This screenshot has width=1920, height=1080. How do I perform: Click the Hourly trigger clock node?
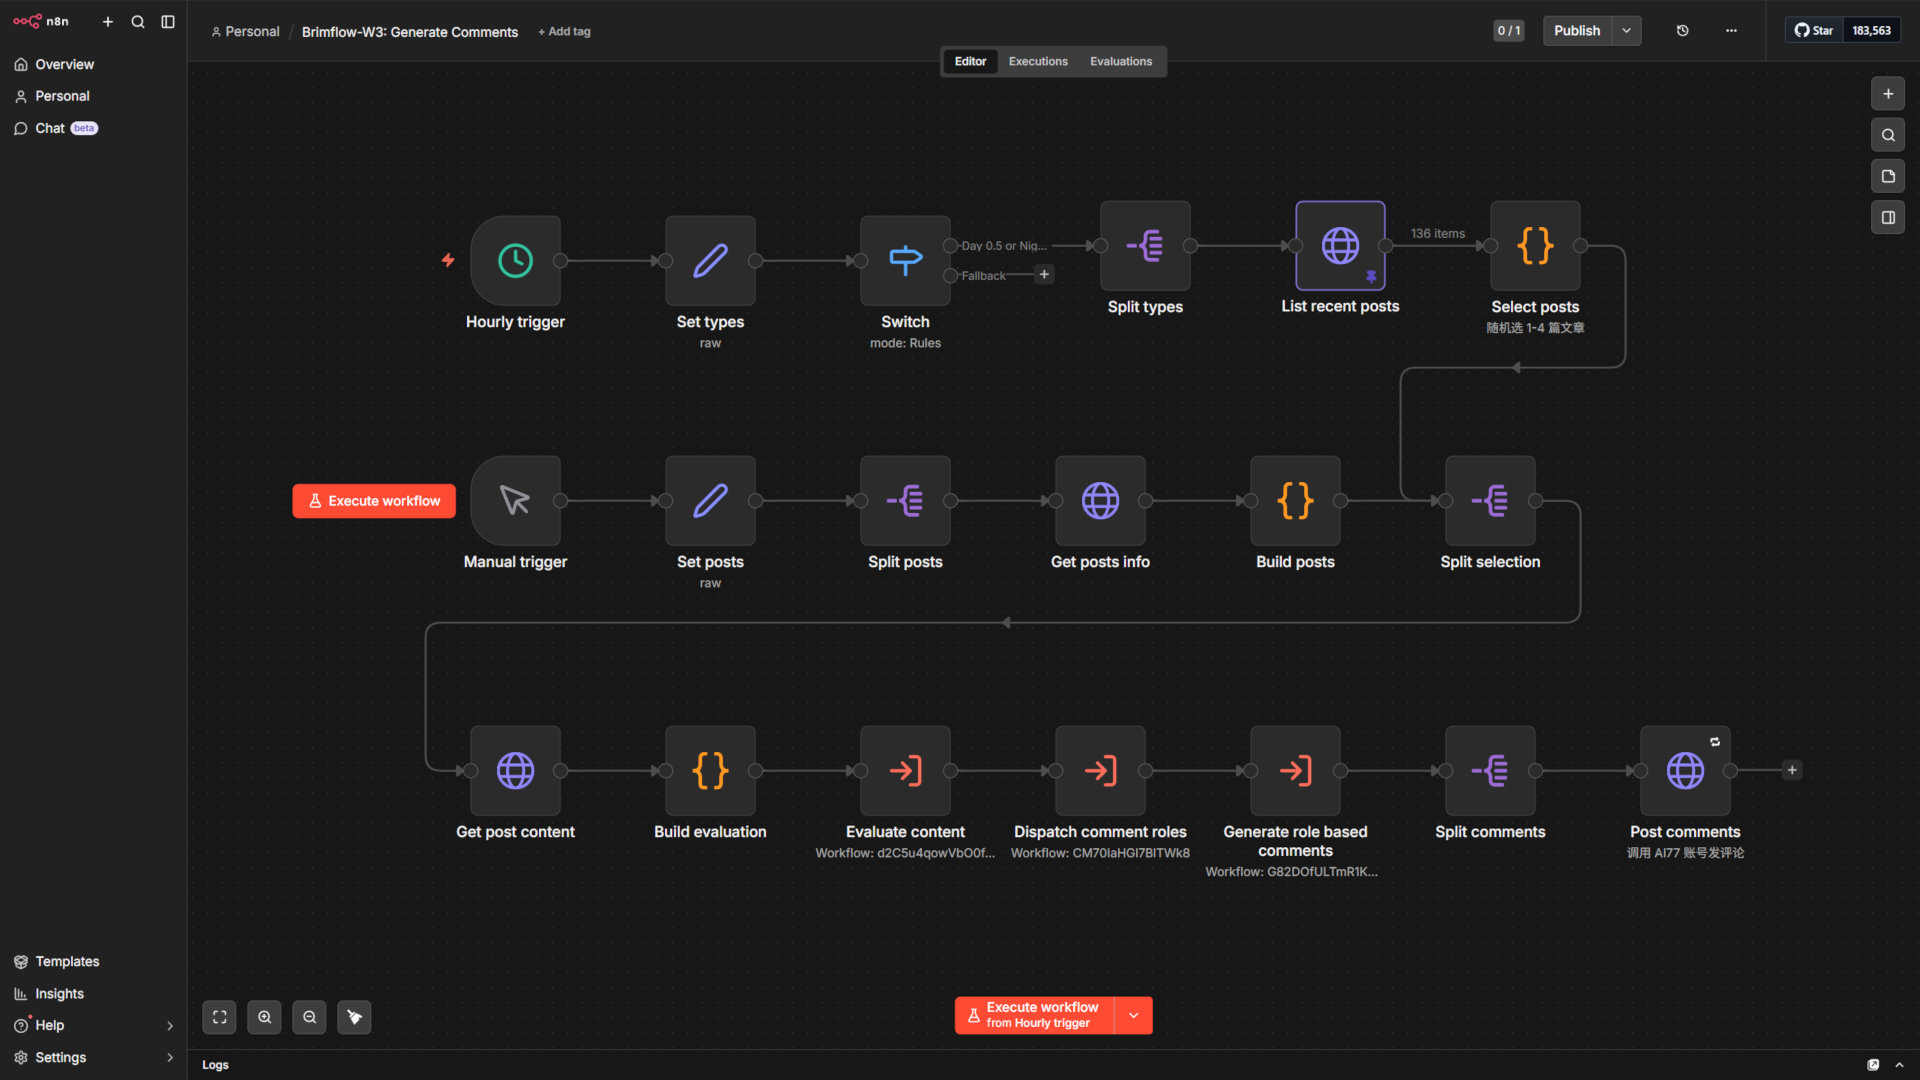point(515,261)
